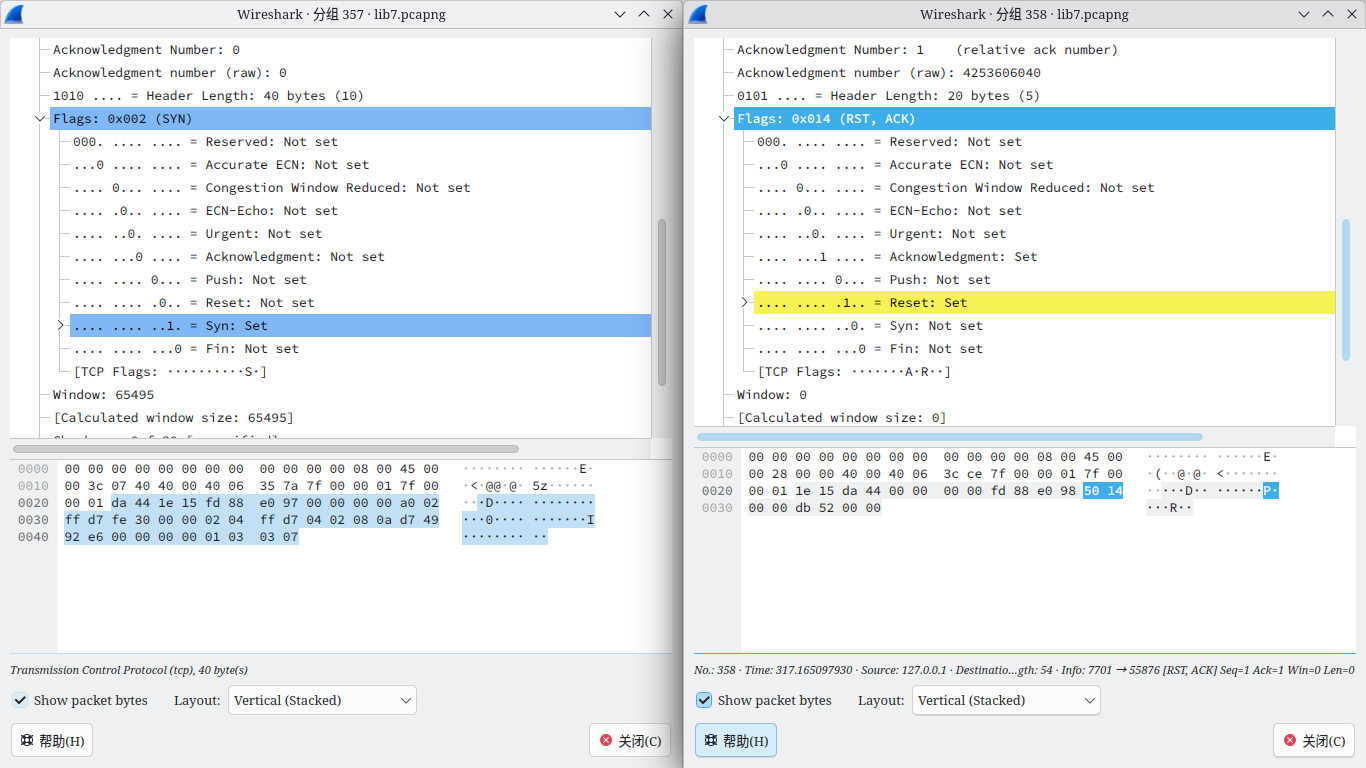Image resolution: width=1366 pixels, height=768 pixels.
Task: Close the packet 358 window with the title bar X
Action: tap(1351, 14)
